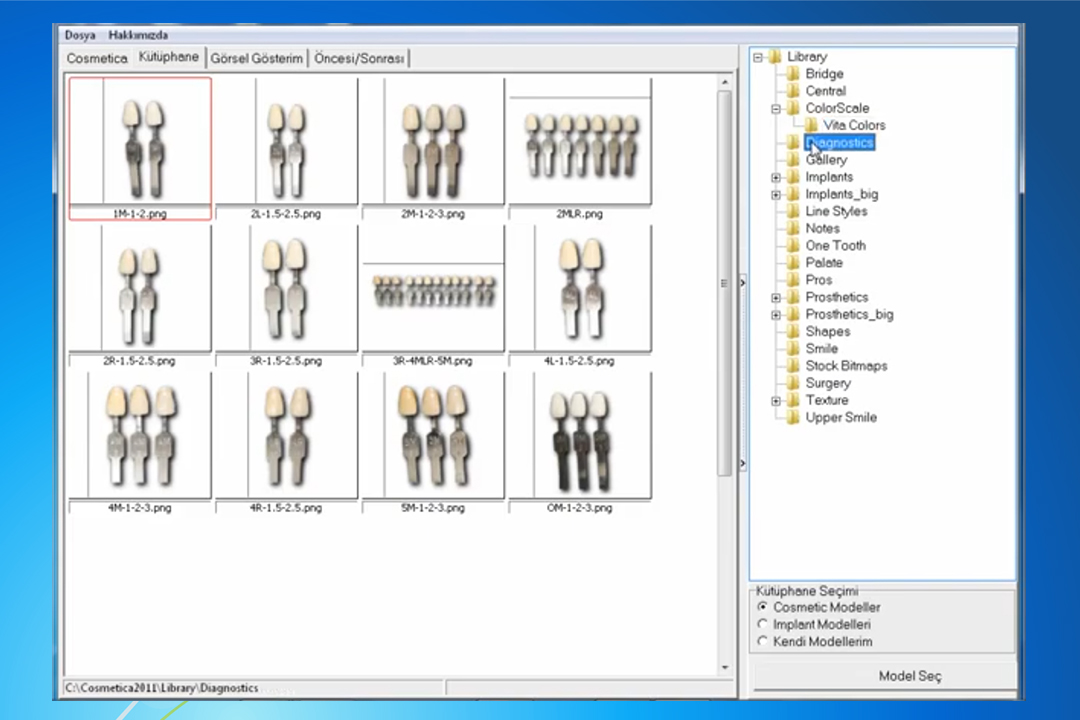
Task: Click the Shapes folder icon
Action: click(793, 331)
